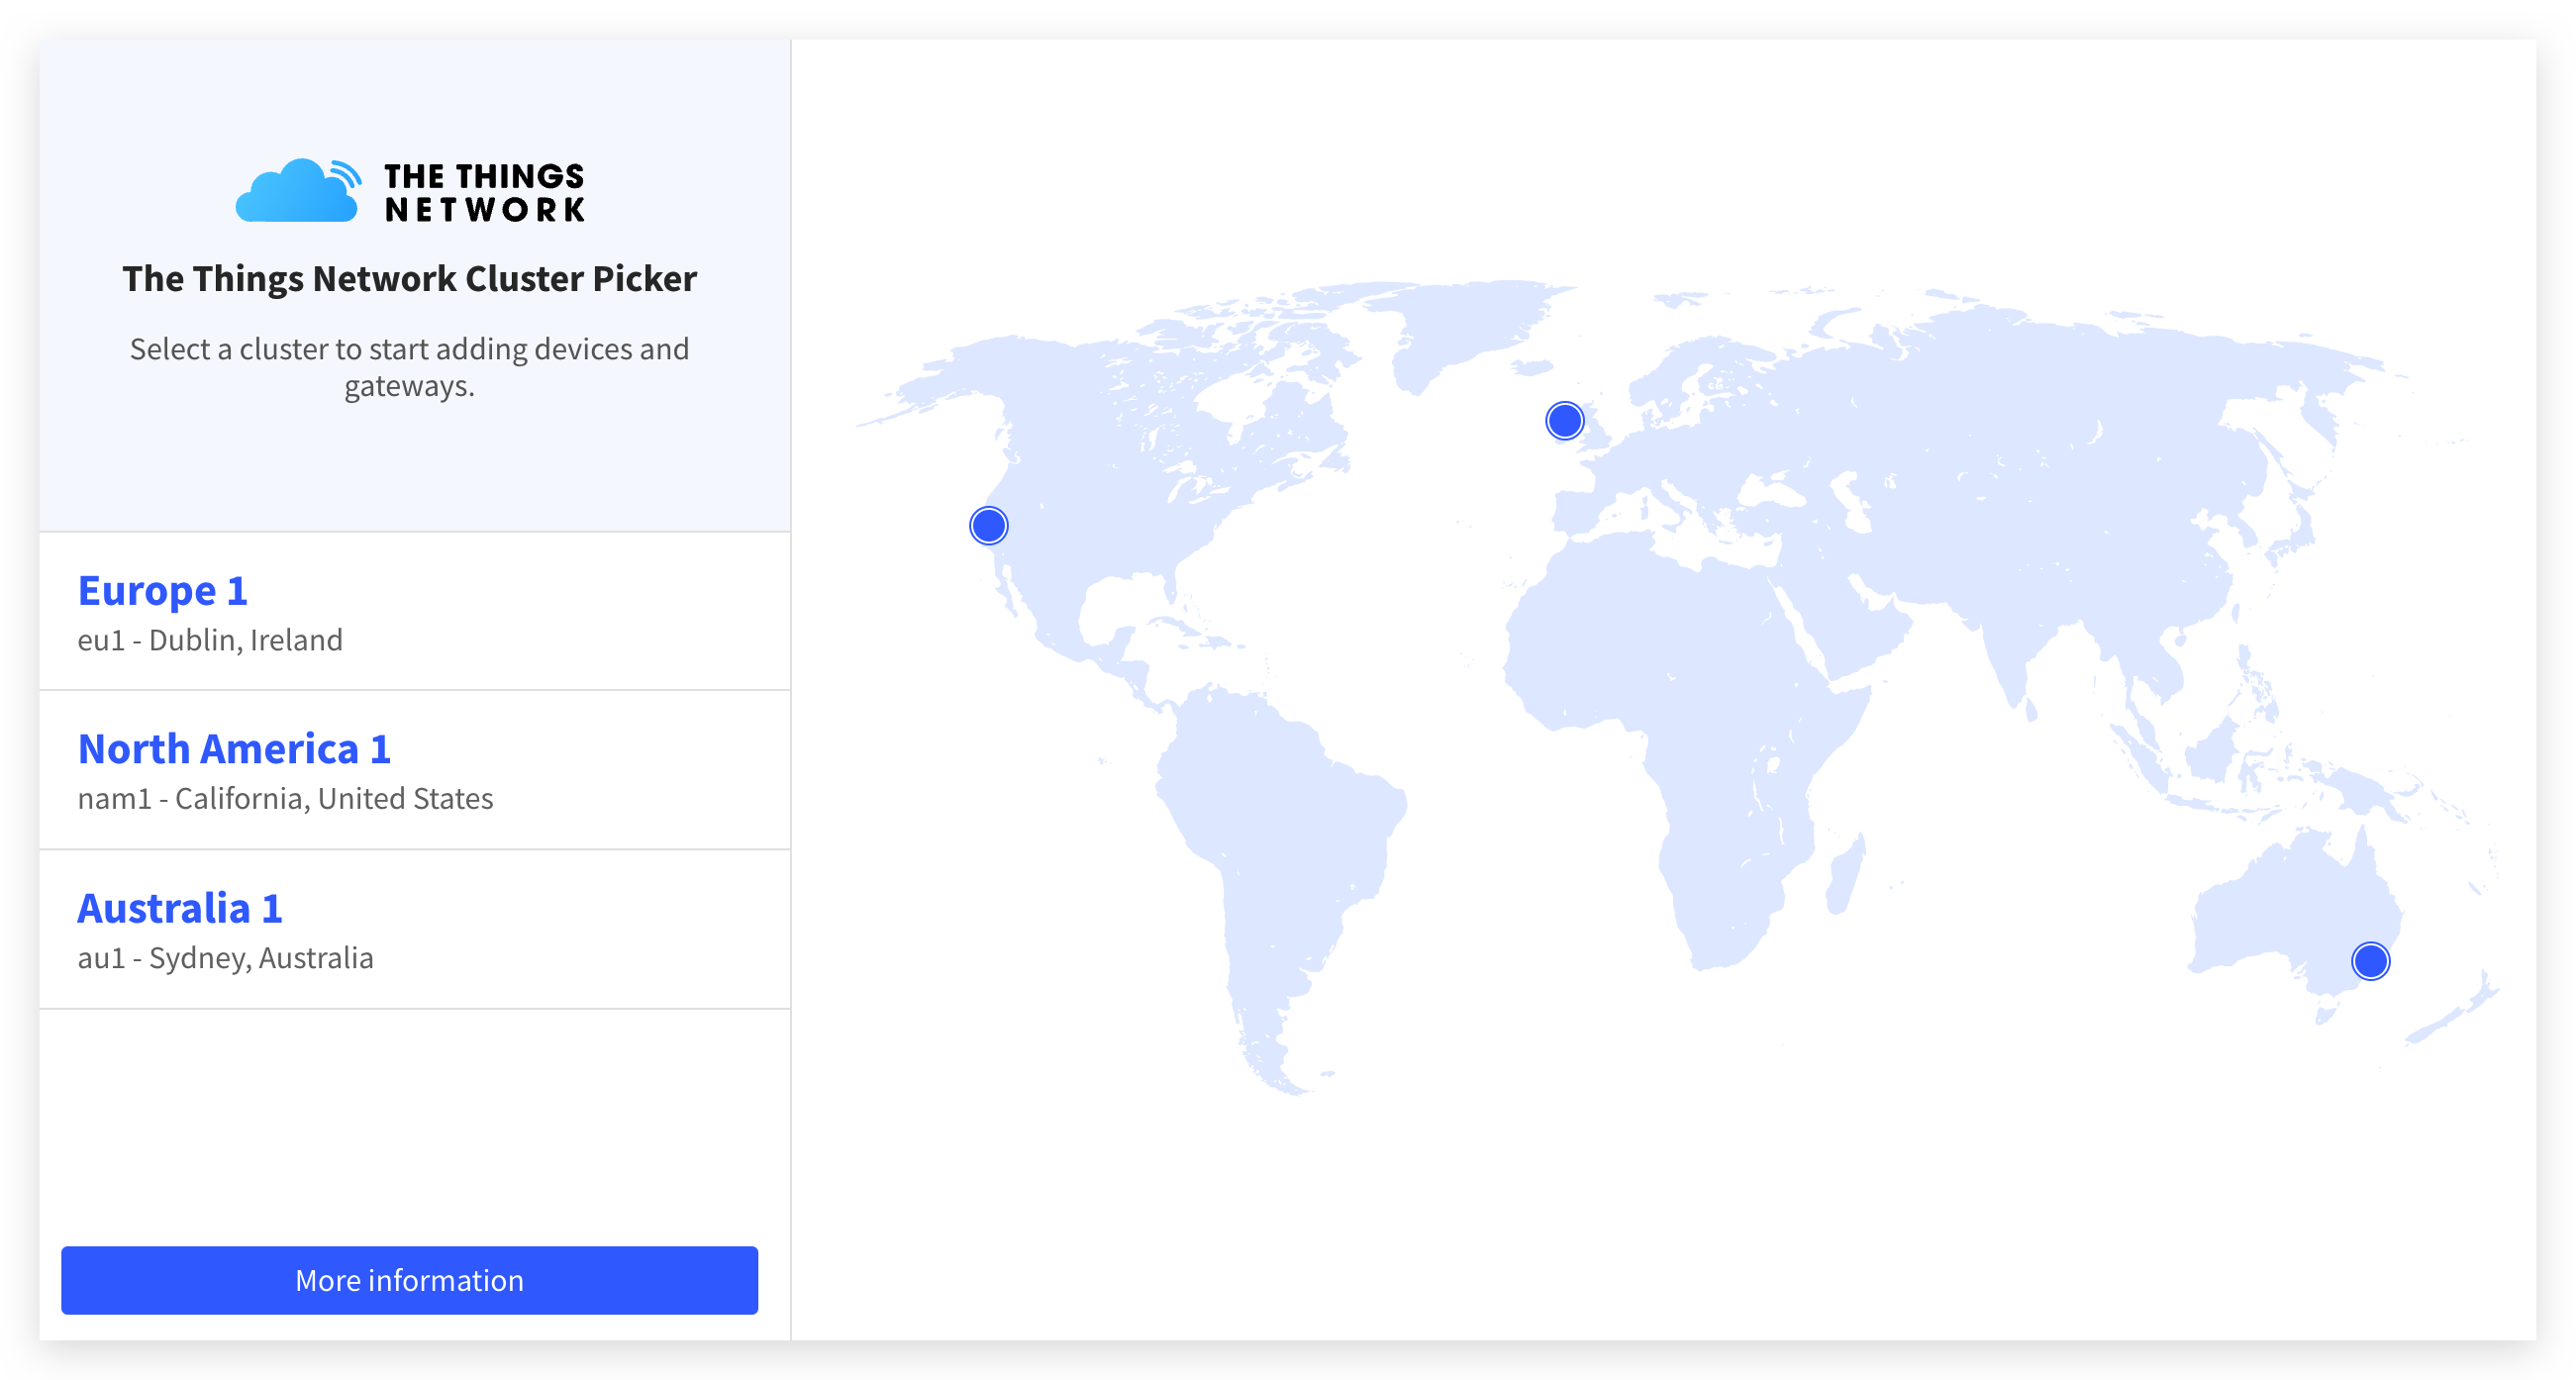Click the Sydney marker on the map
Screen dimensions: 2576x1380
[x=2370, y=961]
